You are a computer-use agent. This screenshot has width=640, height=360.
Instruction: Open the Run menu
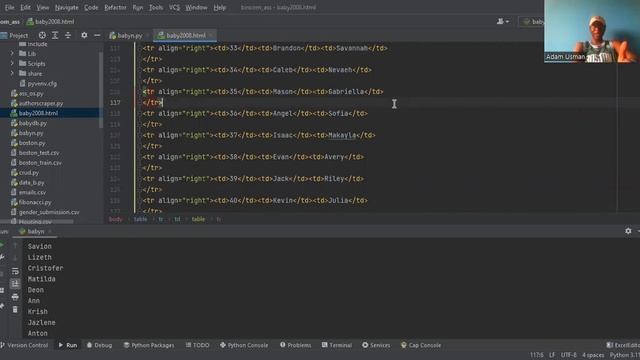pyautogui.click(x=138, y=7)
